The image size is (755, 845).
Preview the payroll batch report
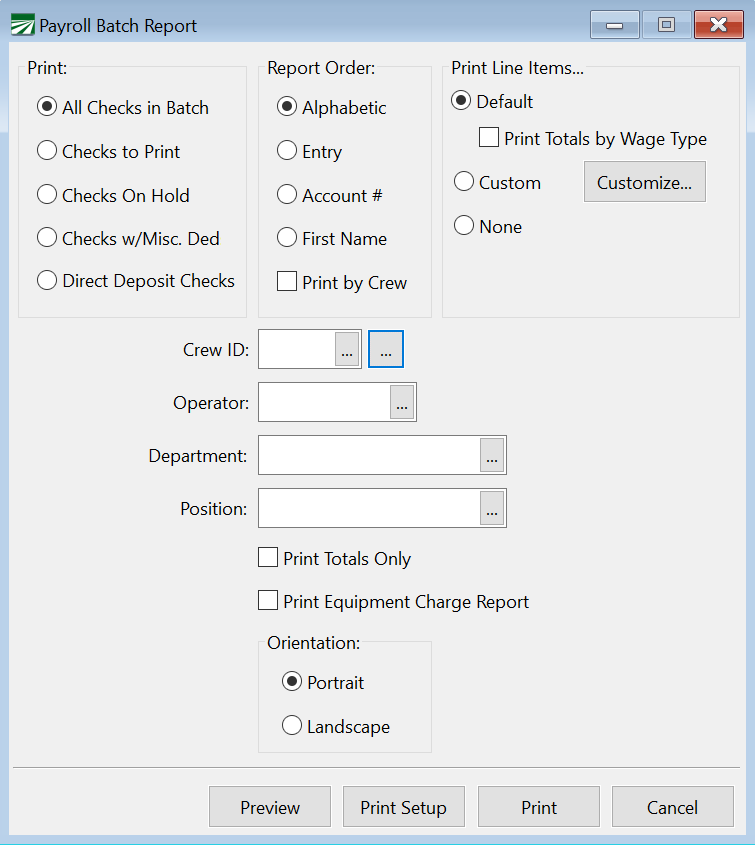[x=269, y=807]
